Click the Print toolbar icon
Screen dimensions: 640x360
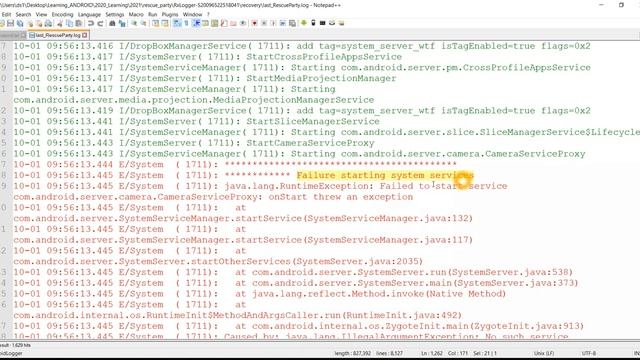coord(48,23)
